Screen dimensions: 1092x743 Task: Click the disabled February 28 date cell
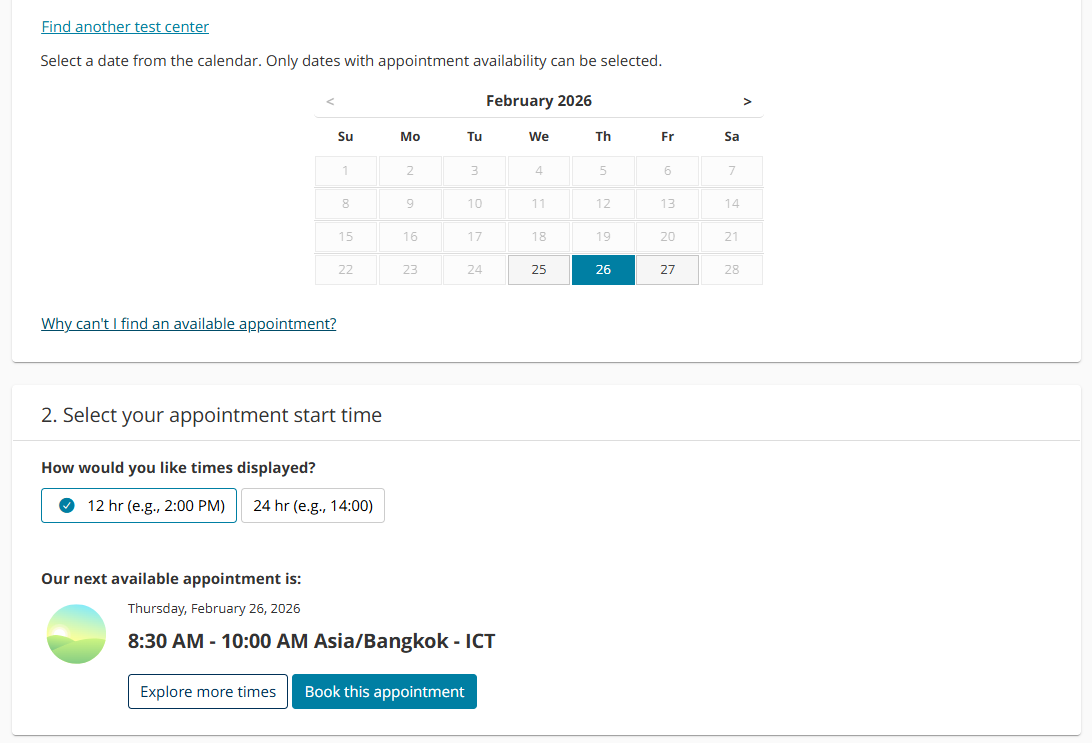[732, 270]
